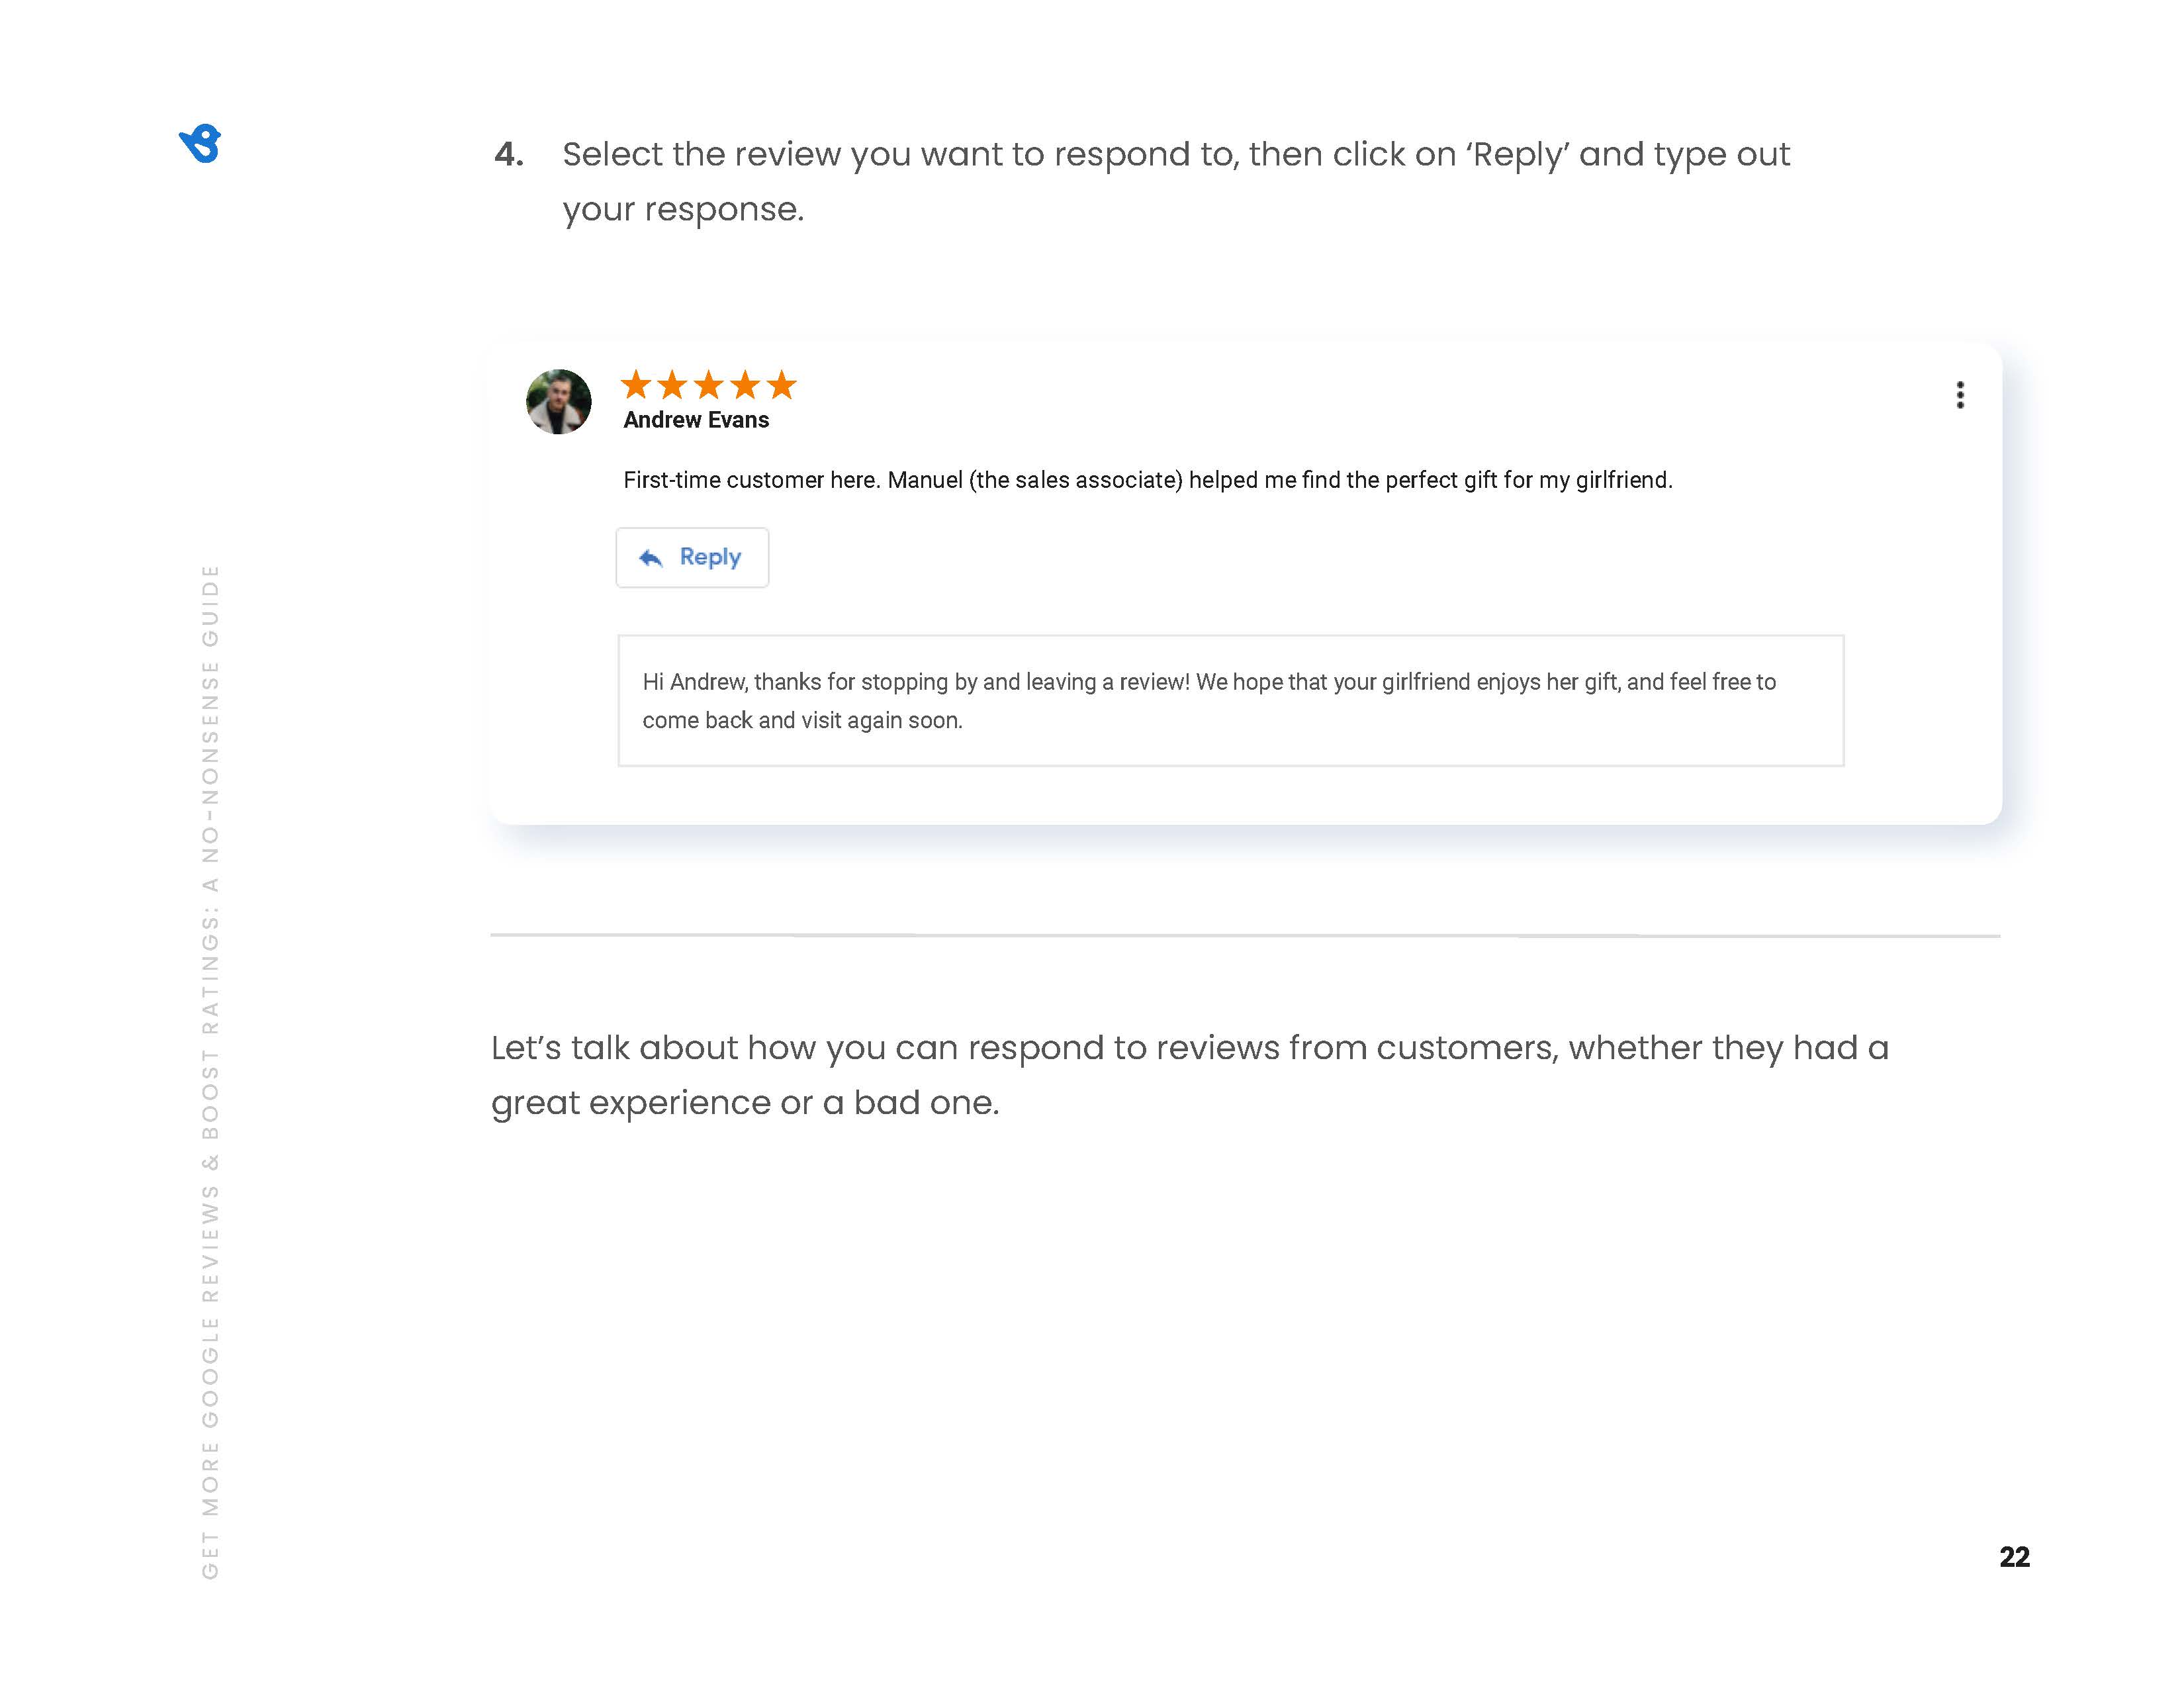Select the first orange rating star
Viewport: 2184px width, 1688px height.
(636, 385)
